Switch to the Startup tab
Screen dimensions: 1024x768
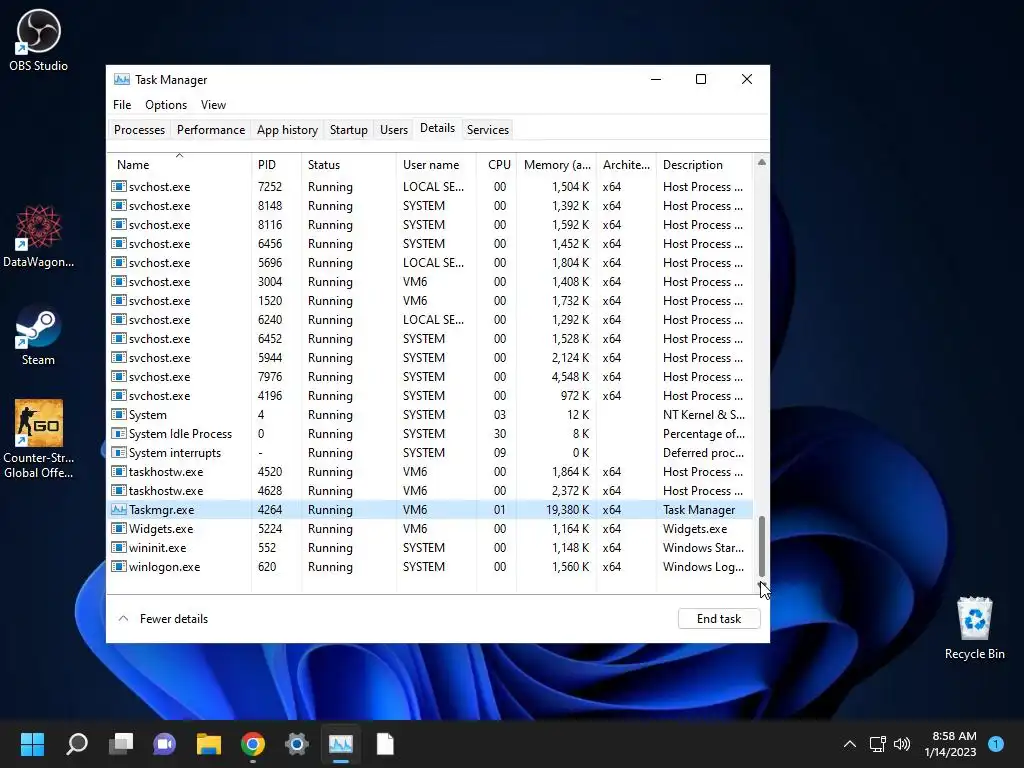349,129
